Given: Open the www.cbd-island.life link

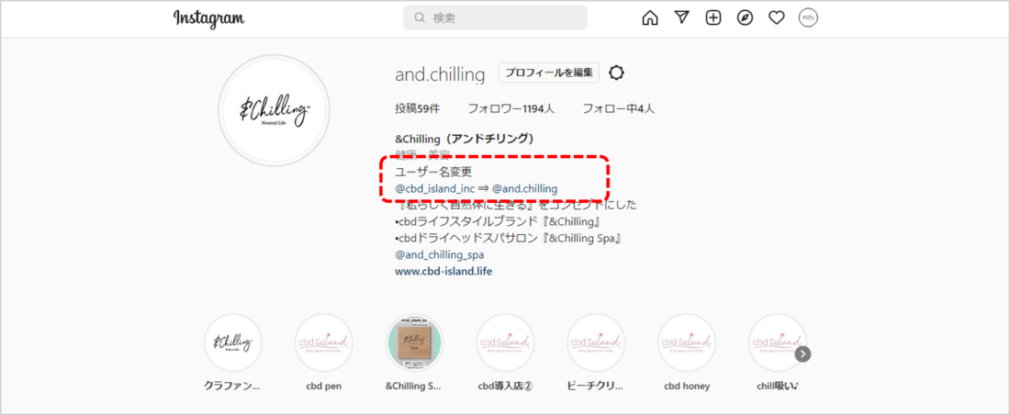Looking at the screenshot, I should 443,271.
